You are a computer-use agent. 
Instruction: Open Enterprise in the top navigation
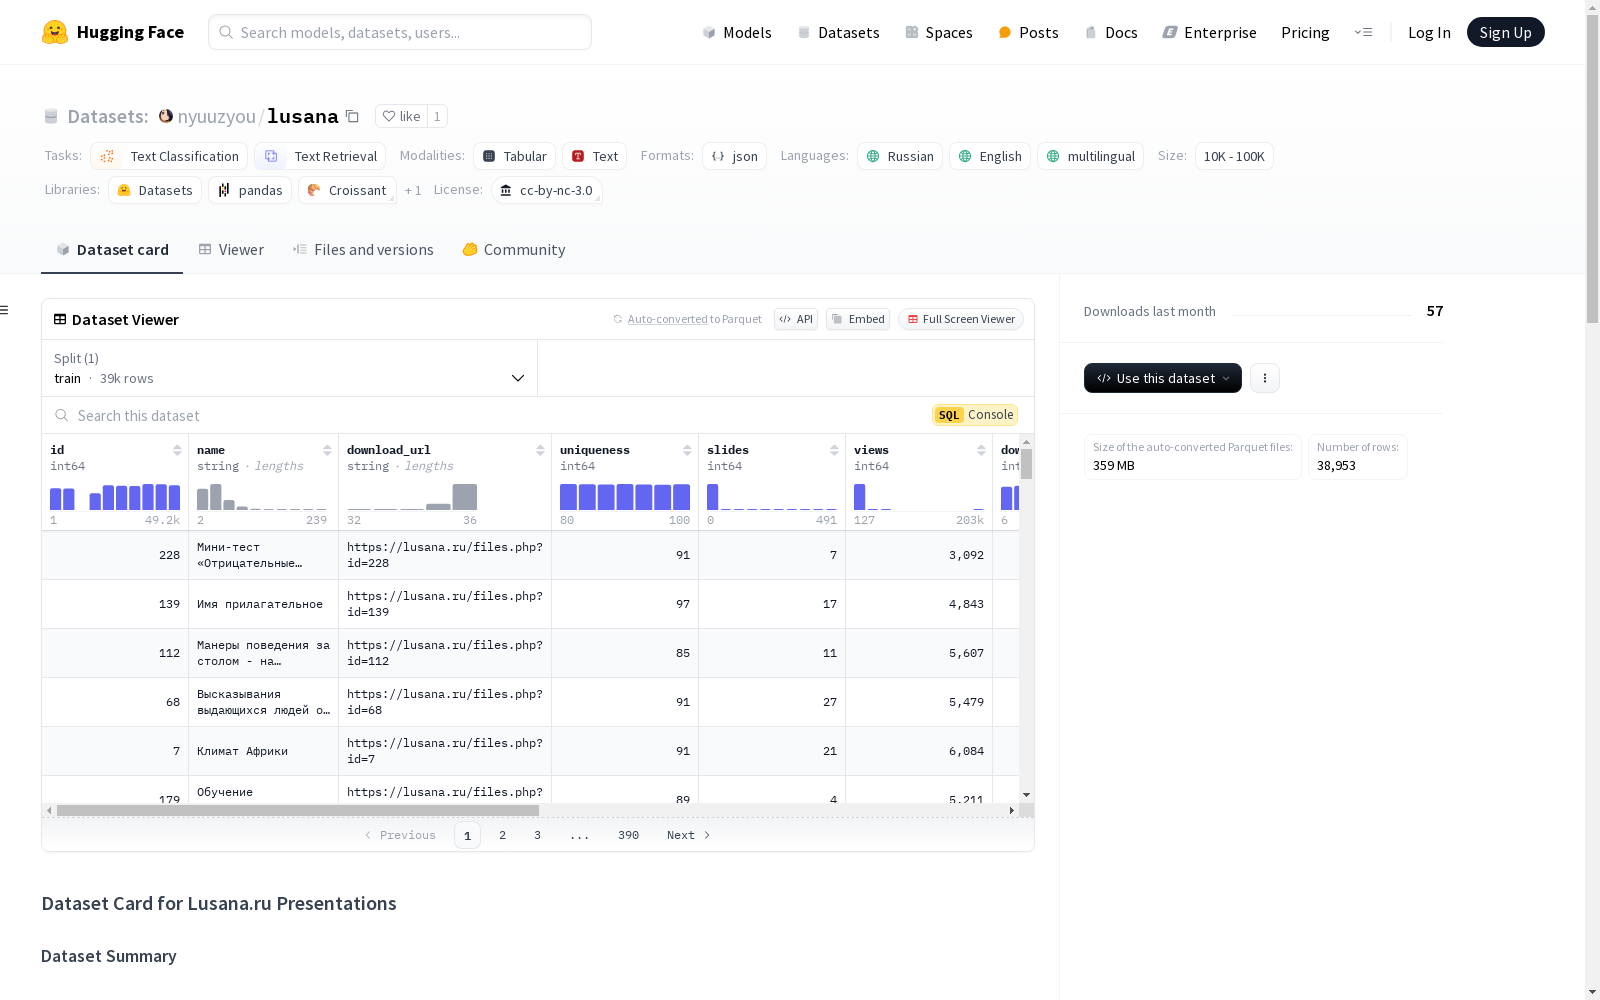pyautogui.click(x=1209, y=32)
